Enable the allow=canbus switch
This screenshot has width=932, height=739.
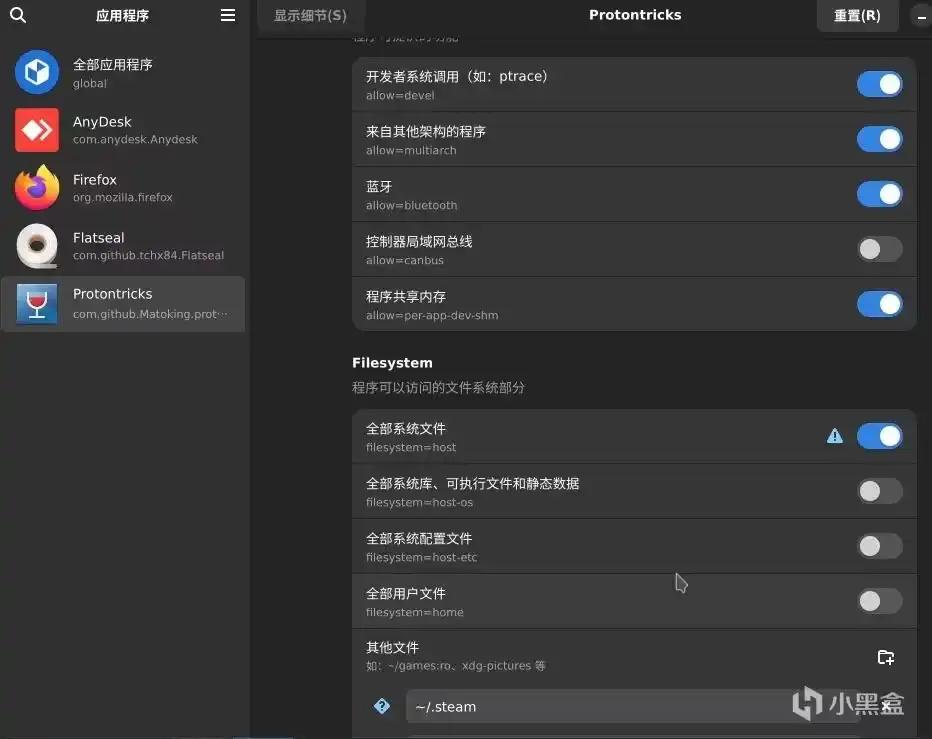click(x=880, y=249)
